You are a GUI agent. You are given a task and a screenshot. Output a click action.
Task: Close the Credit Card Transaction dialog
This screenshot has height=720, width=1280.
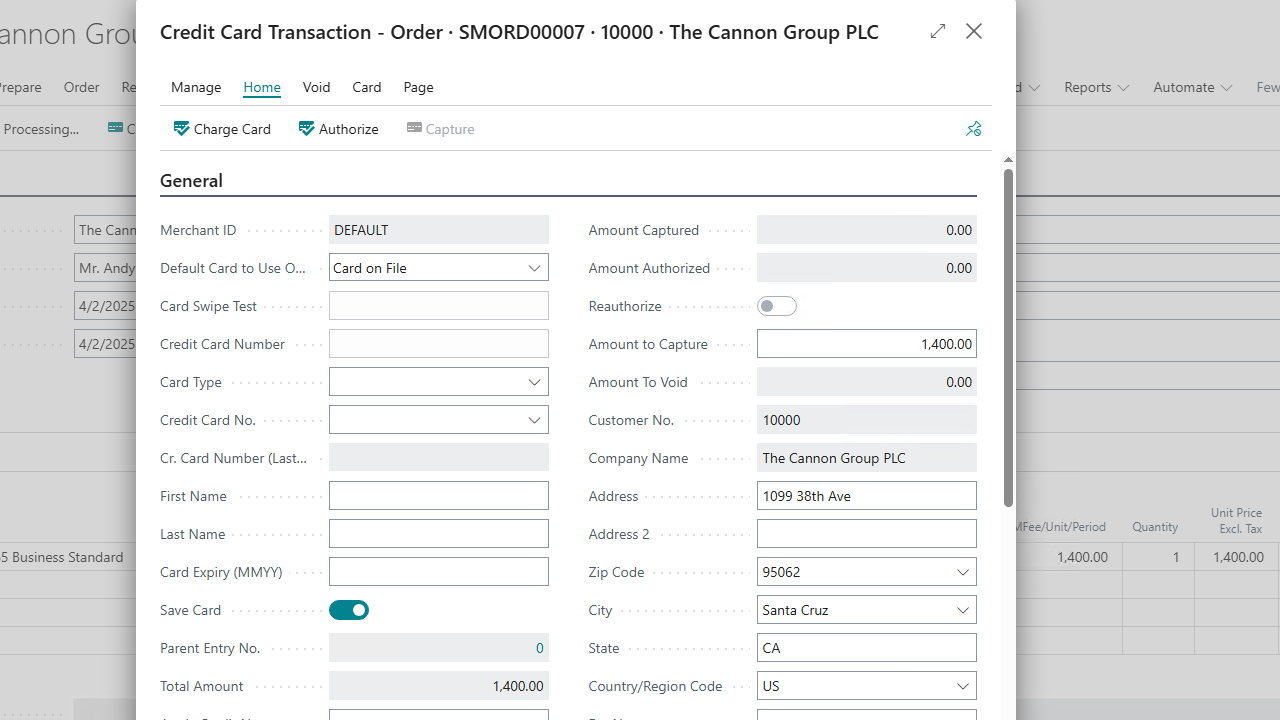point(974,31)
